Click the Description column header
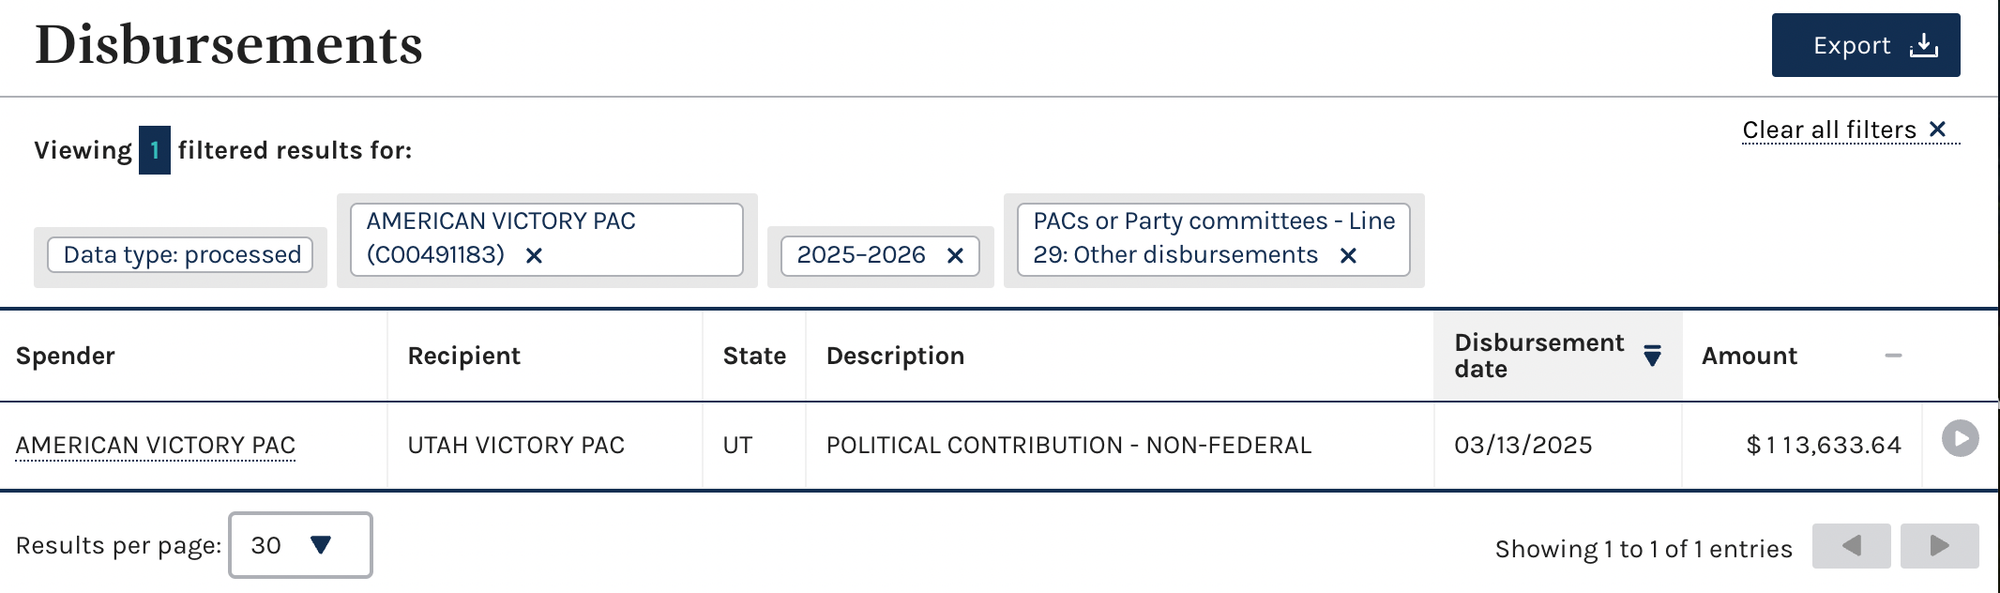The image size is (2000, 593). point(895,356)
